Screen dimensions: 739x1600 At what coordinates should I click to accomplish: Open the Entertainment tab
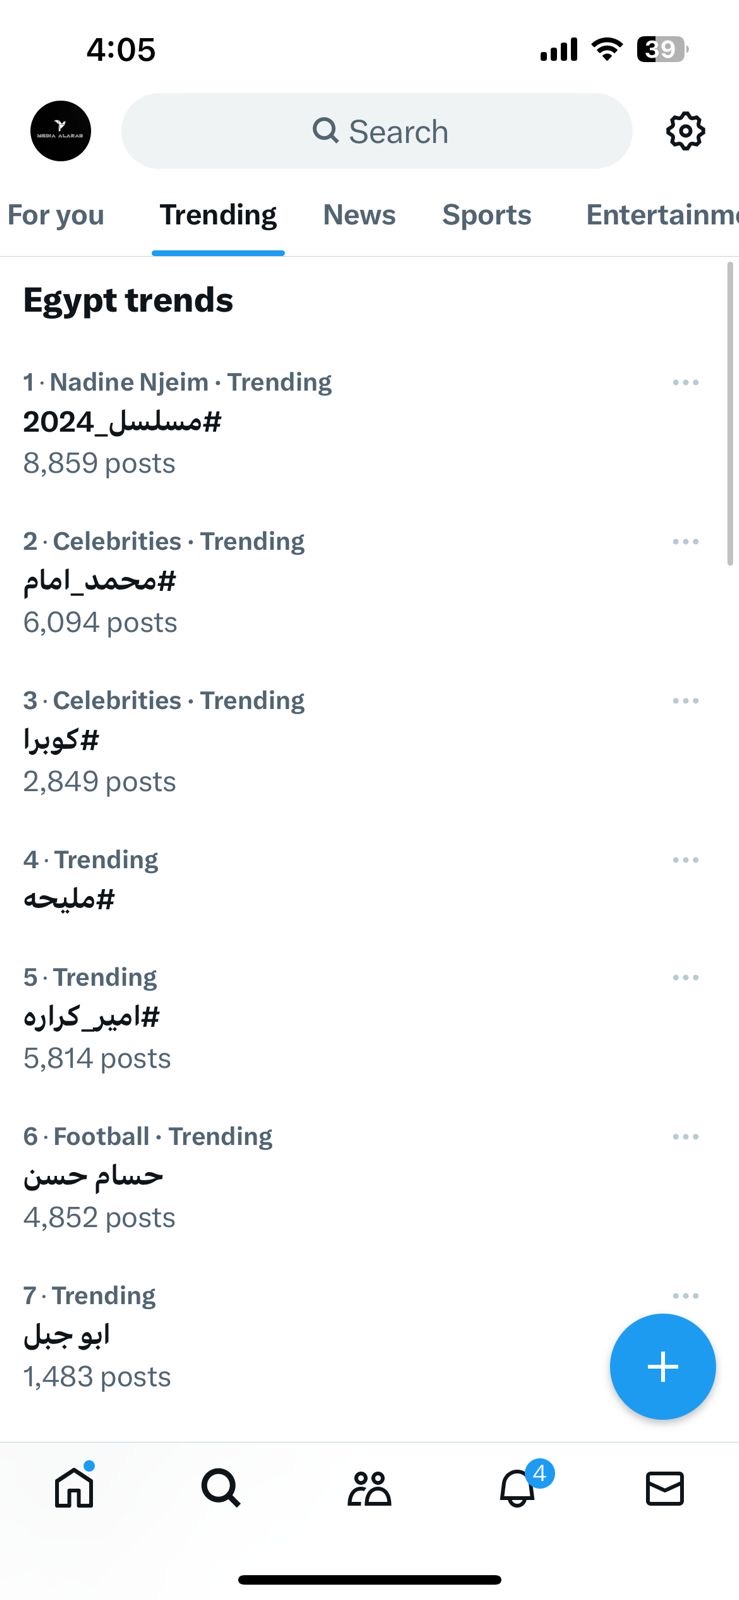660,215
